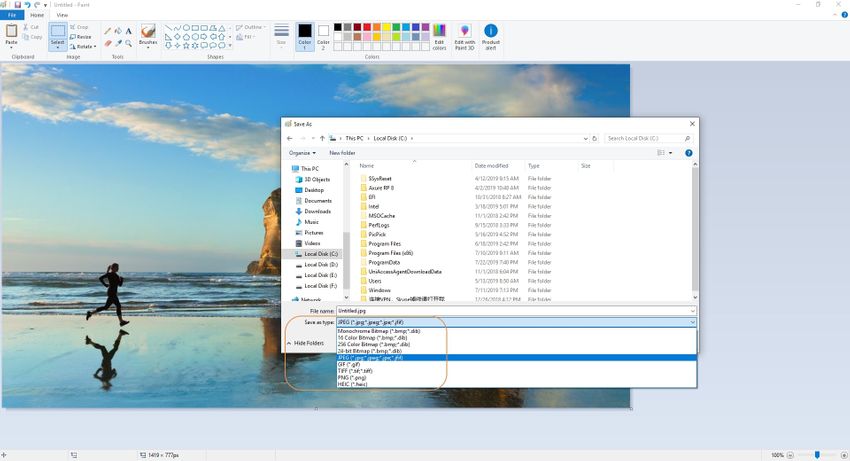Activate the Magnifier tool
The width and height of the screenshot is (850, 461).
tap(130, 43)
